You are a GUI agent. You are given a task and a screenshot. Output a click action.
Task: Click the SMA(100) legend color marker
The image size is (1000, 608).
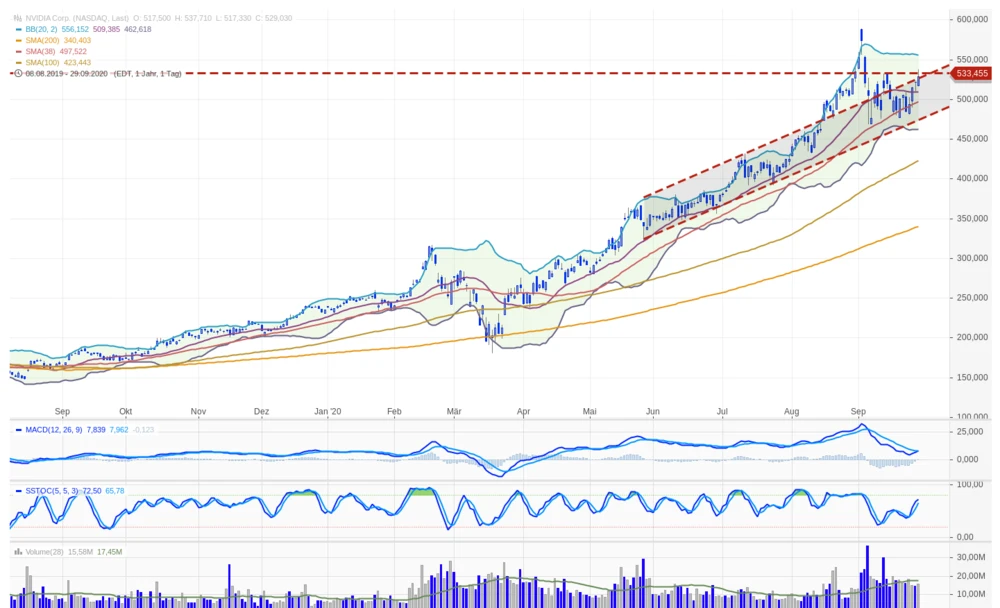pyautogui.click(x=17, y=62)
